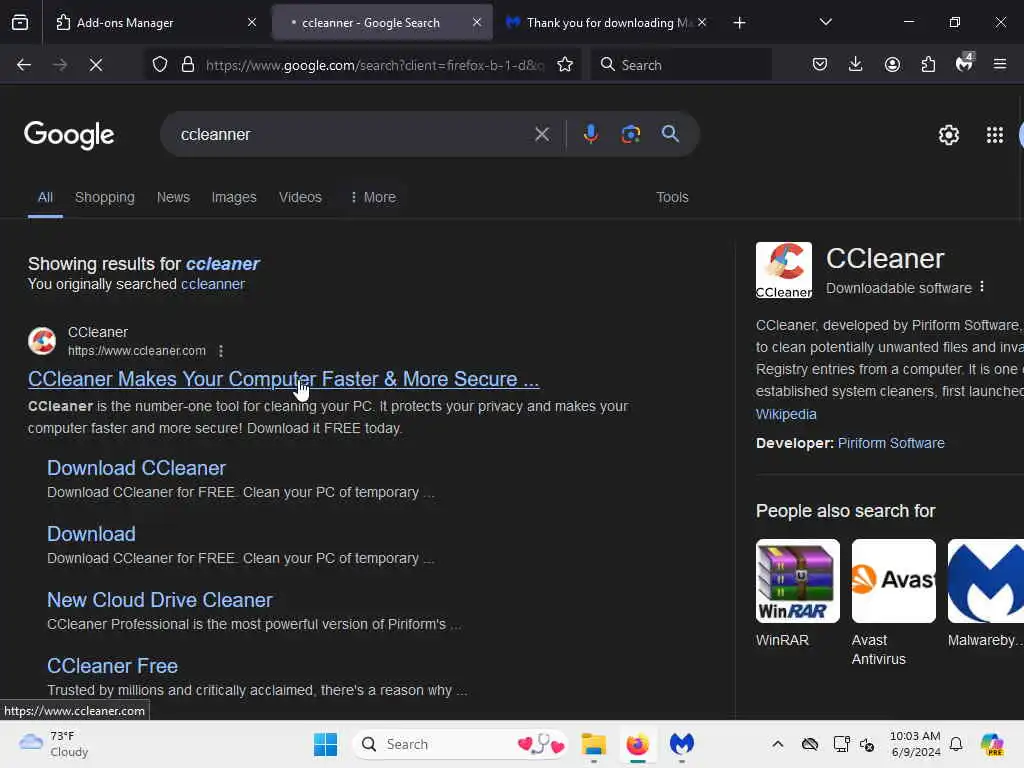Open options for ccleaner.com result
Image resolution: width=1024 pixels, height=768 pixels.
pyautogui.click(x=221, y=351)
